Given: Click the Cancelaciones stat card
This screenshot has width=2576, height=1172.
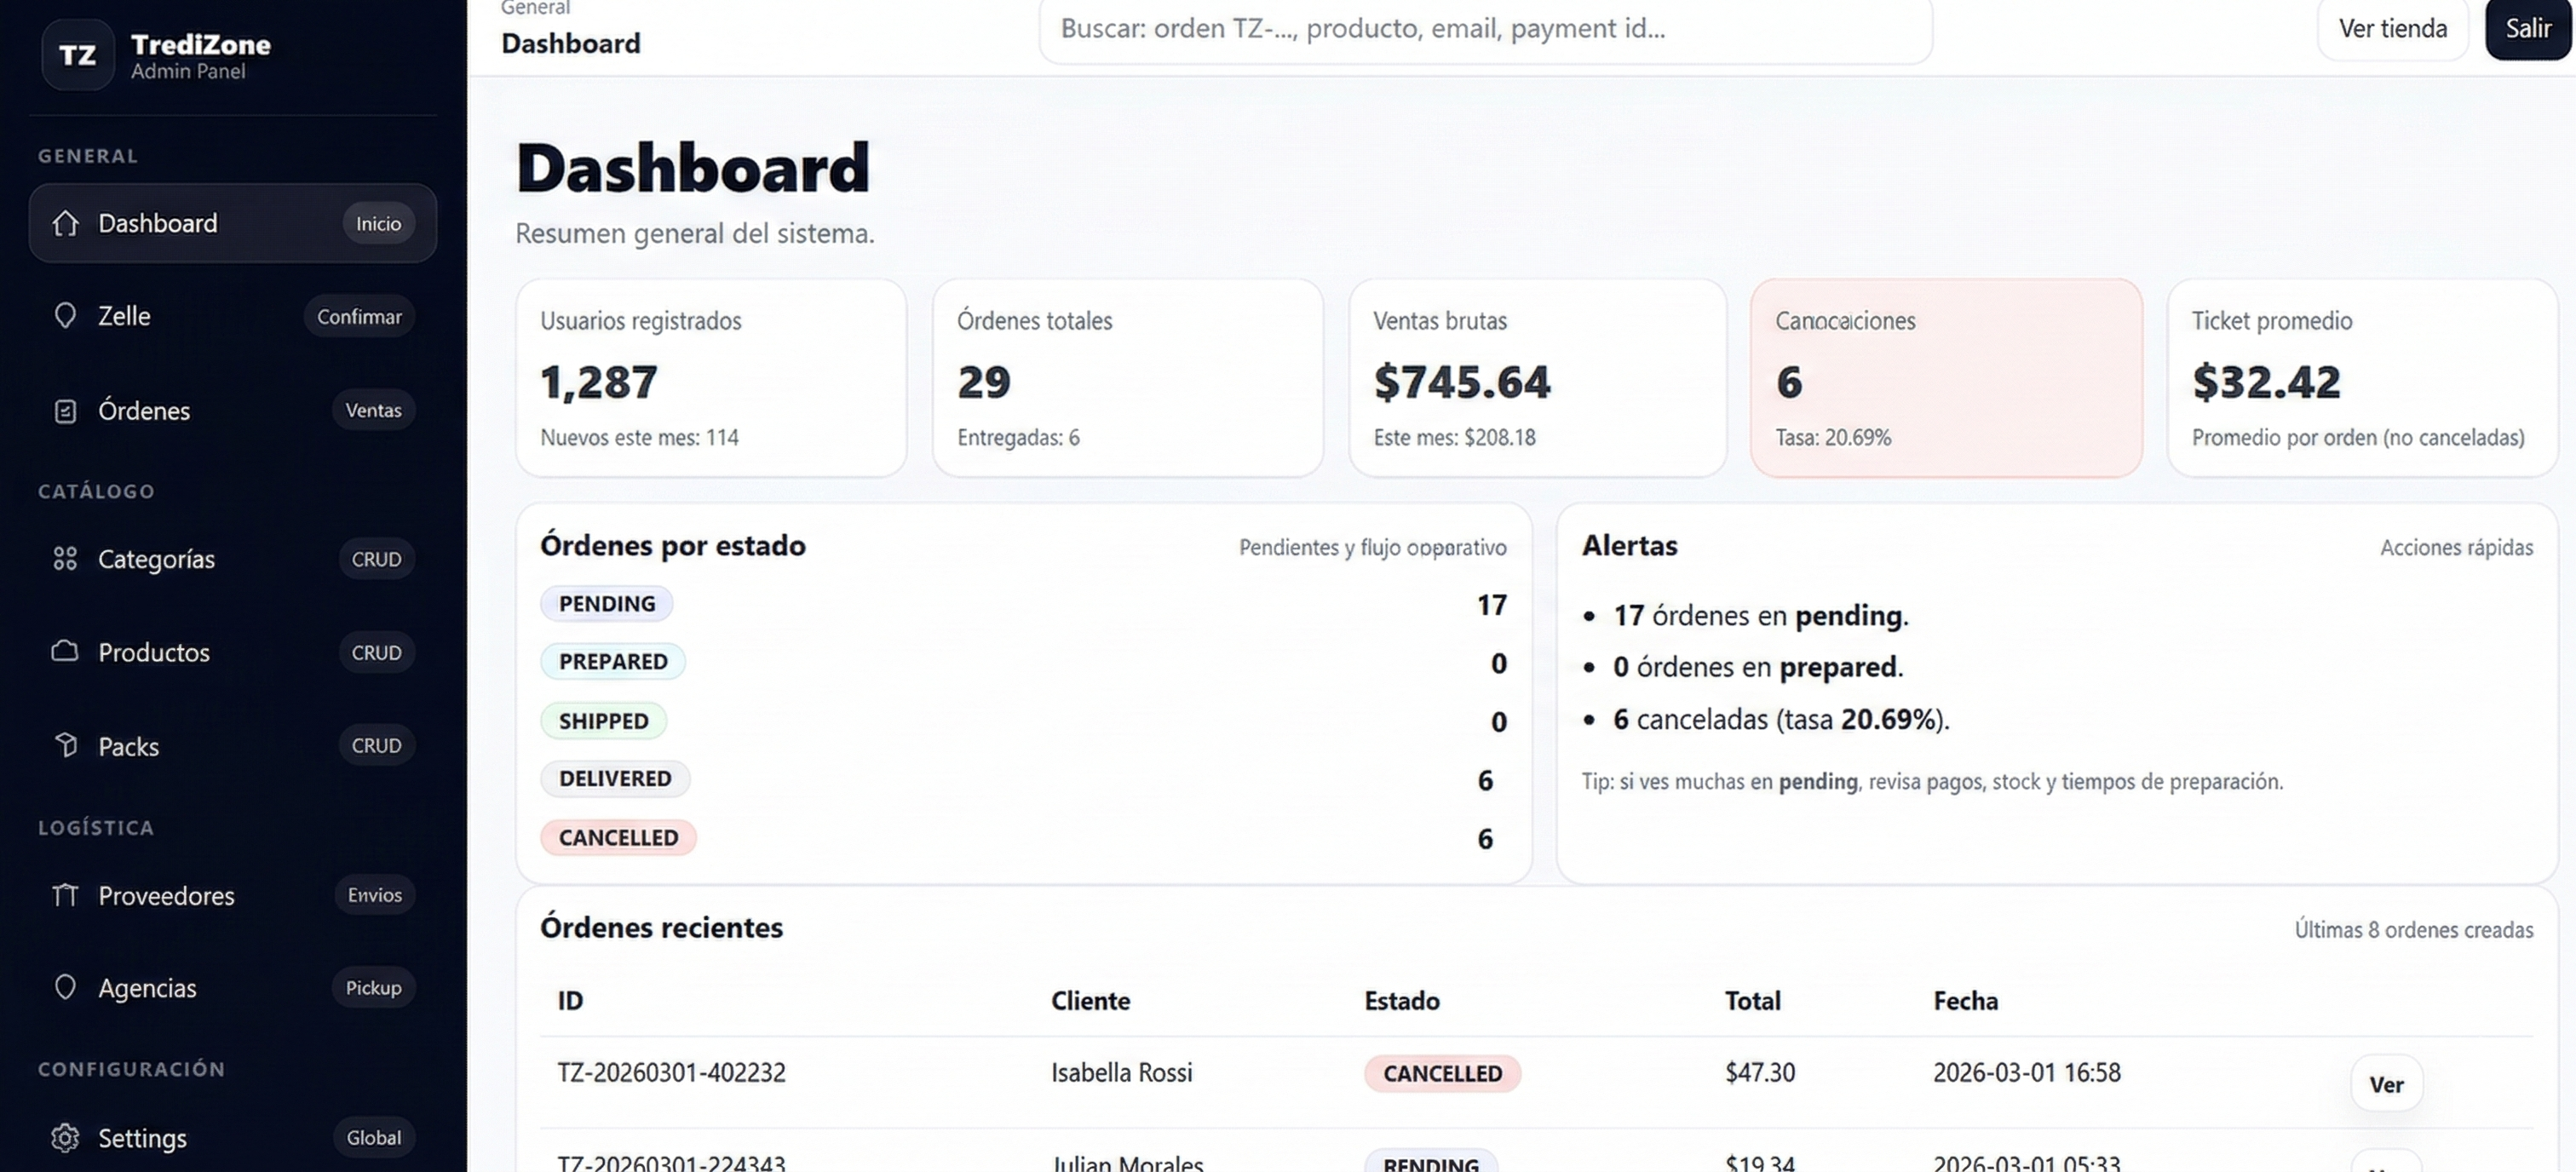Looking at the screenshot, I should pyautogui.click(x=1945, y=378).
